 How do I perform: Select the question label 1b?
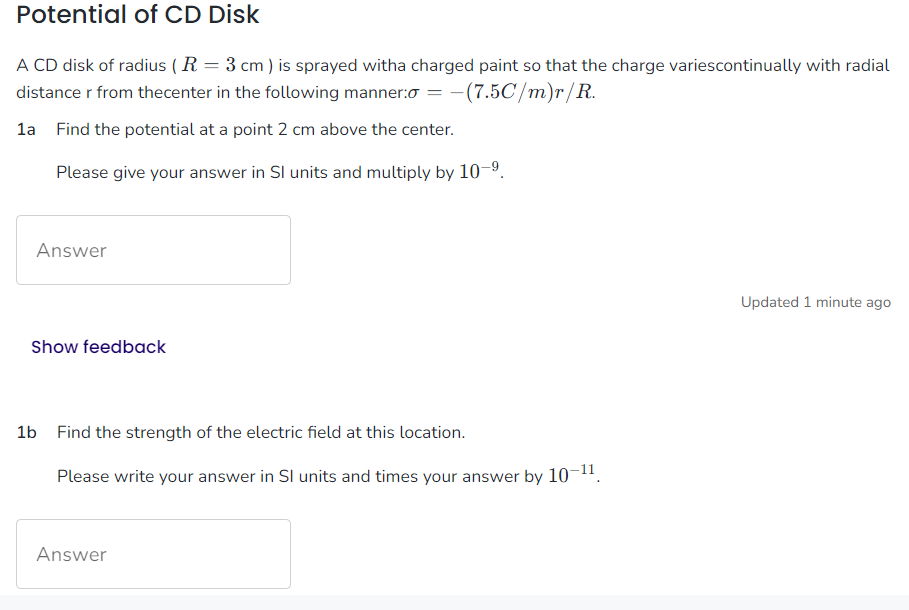tap(24, 432)
